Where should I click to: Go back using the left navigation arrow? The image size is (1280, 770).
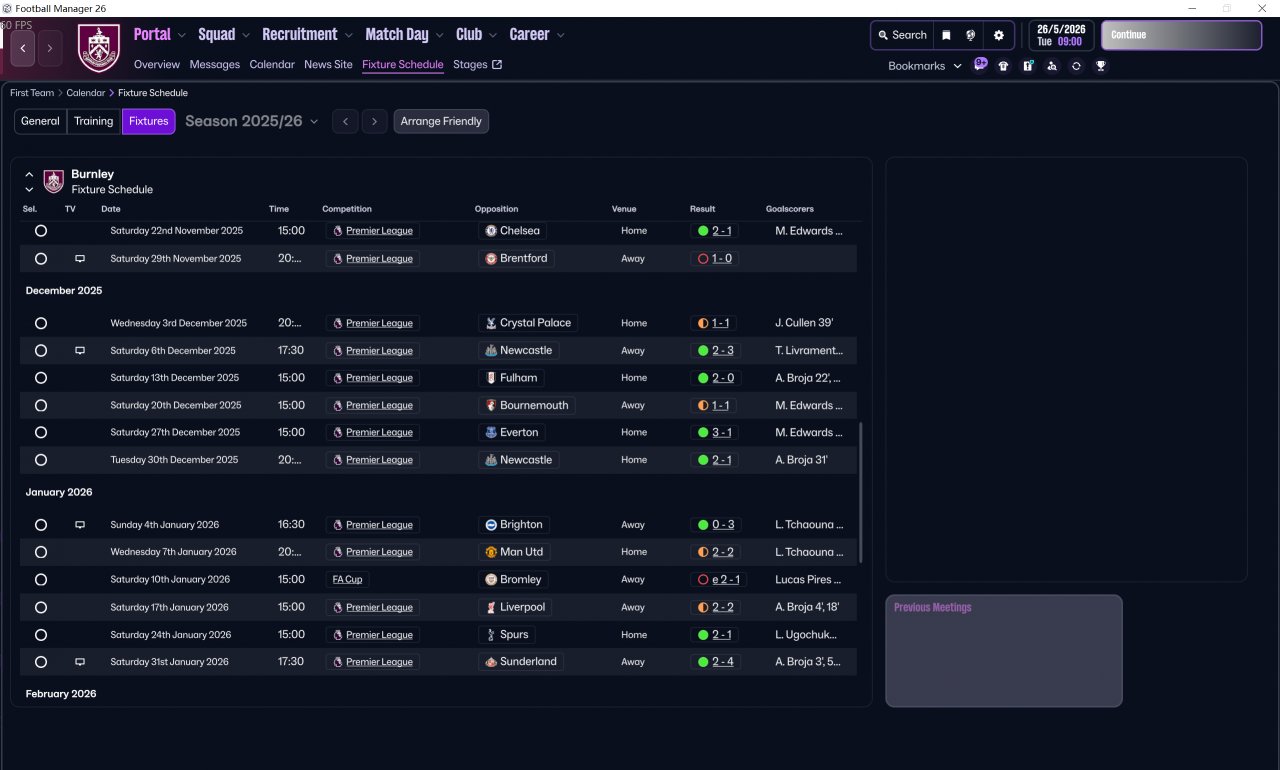coord(23,48)
